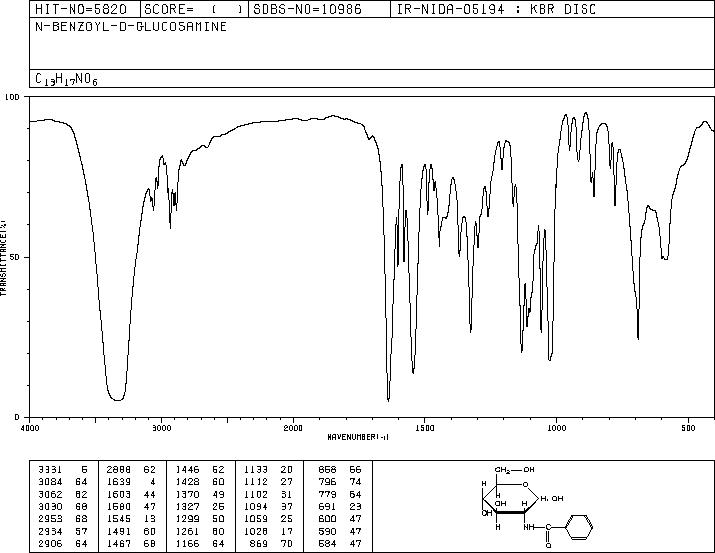The width and height of the screenshot is (715, 553).
Task: Click the 2000 wavenumber axis tick label
Action: coord(293,428)
